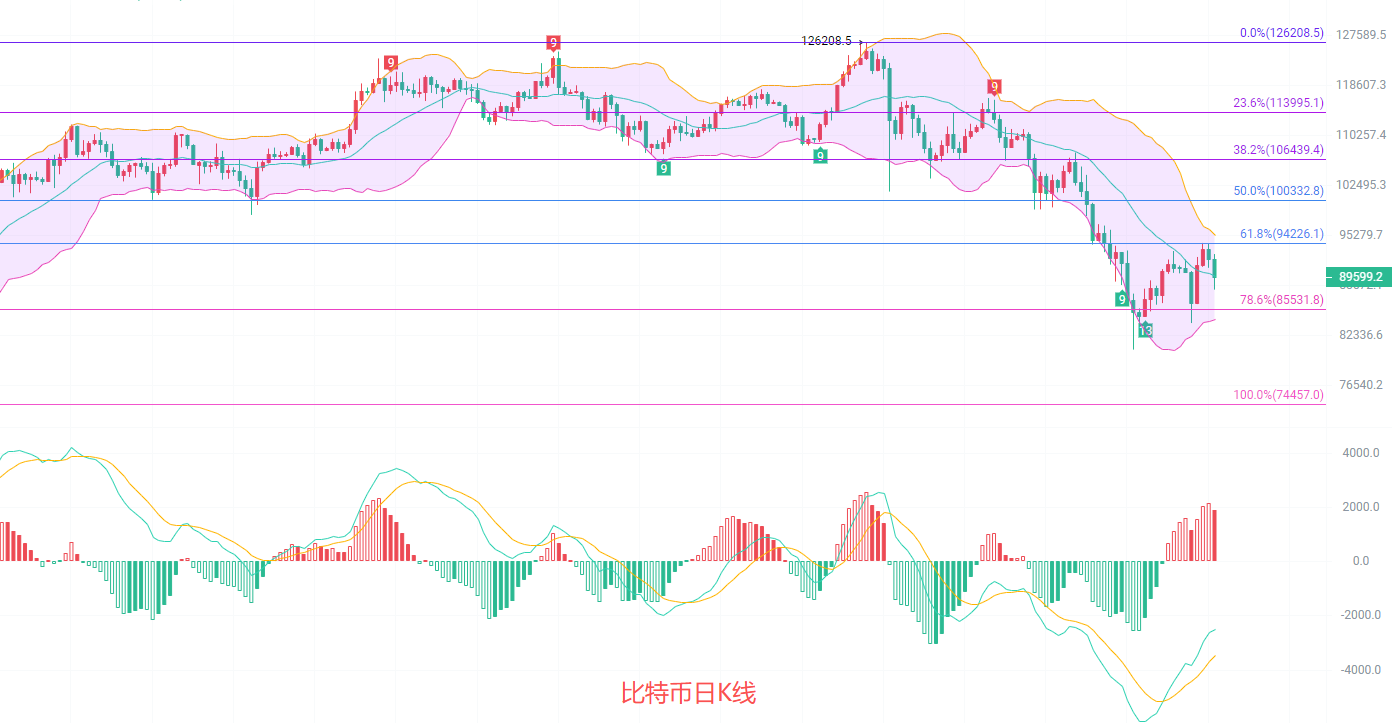The image size is (1392, 723).
Task: Select the 78.6%(85531.8) Fibonacci label
Action: click(1281, 300)
